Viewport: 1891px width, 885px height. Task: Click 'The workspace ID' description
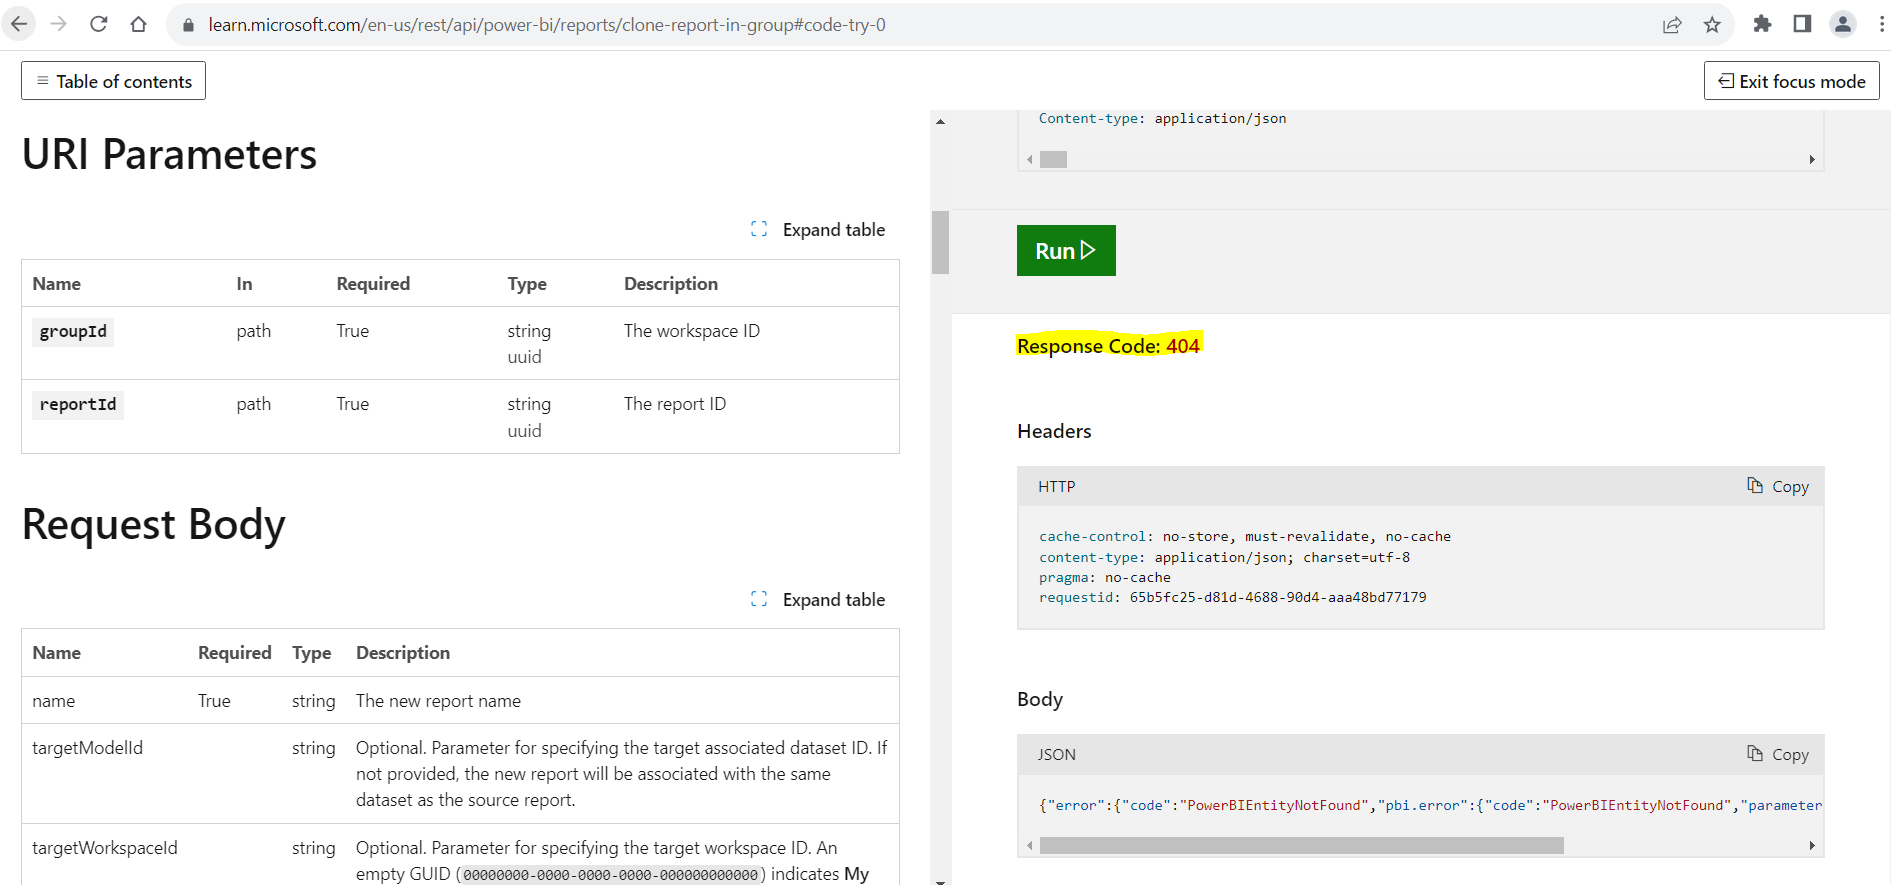click(692, 330)
